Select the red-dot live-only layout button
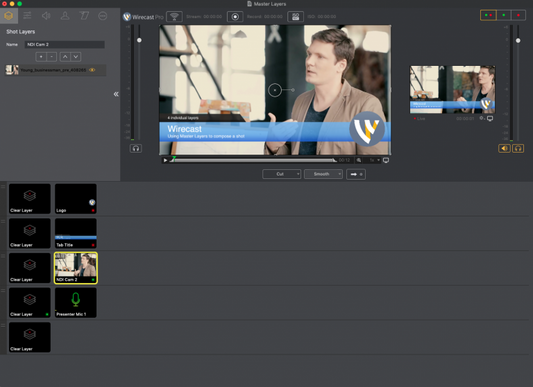 coord(518,15)
